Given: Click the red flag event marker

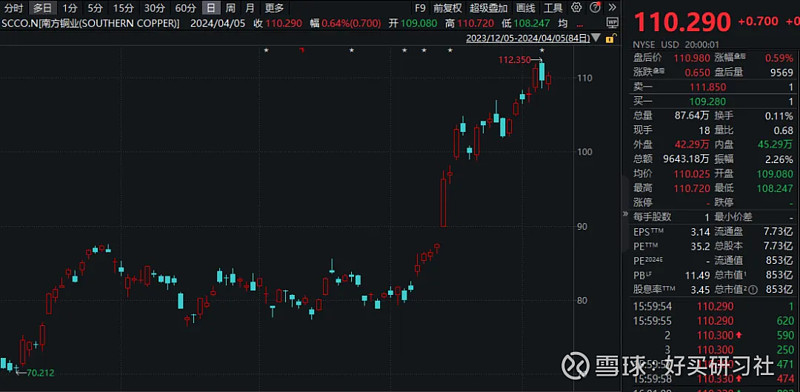Looking at the screenshot, I should (302, 50).
